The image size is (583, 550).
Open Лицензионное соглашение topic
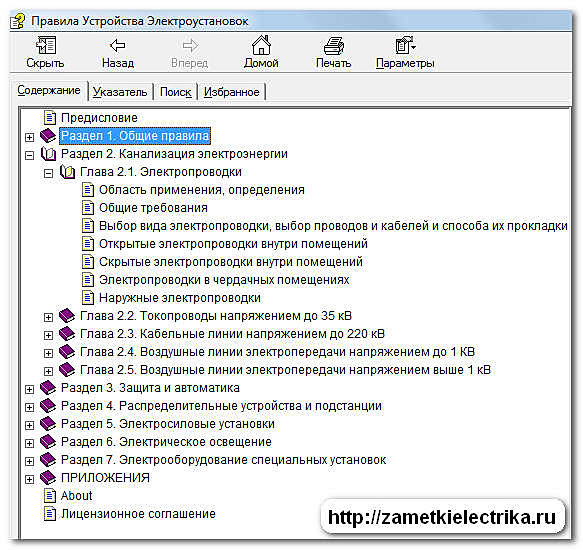138,514
